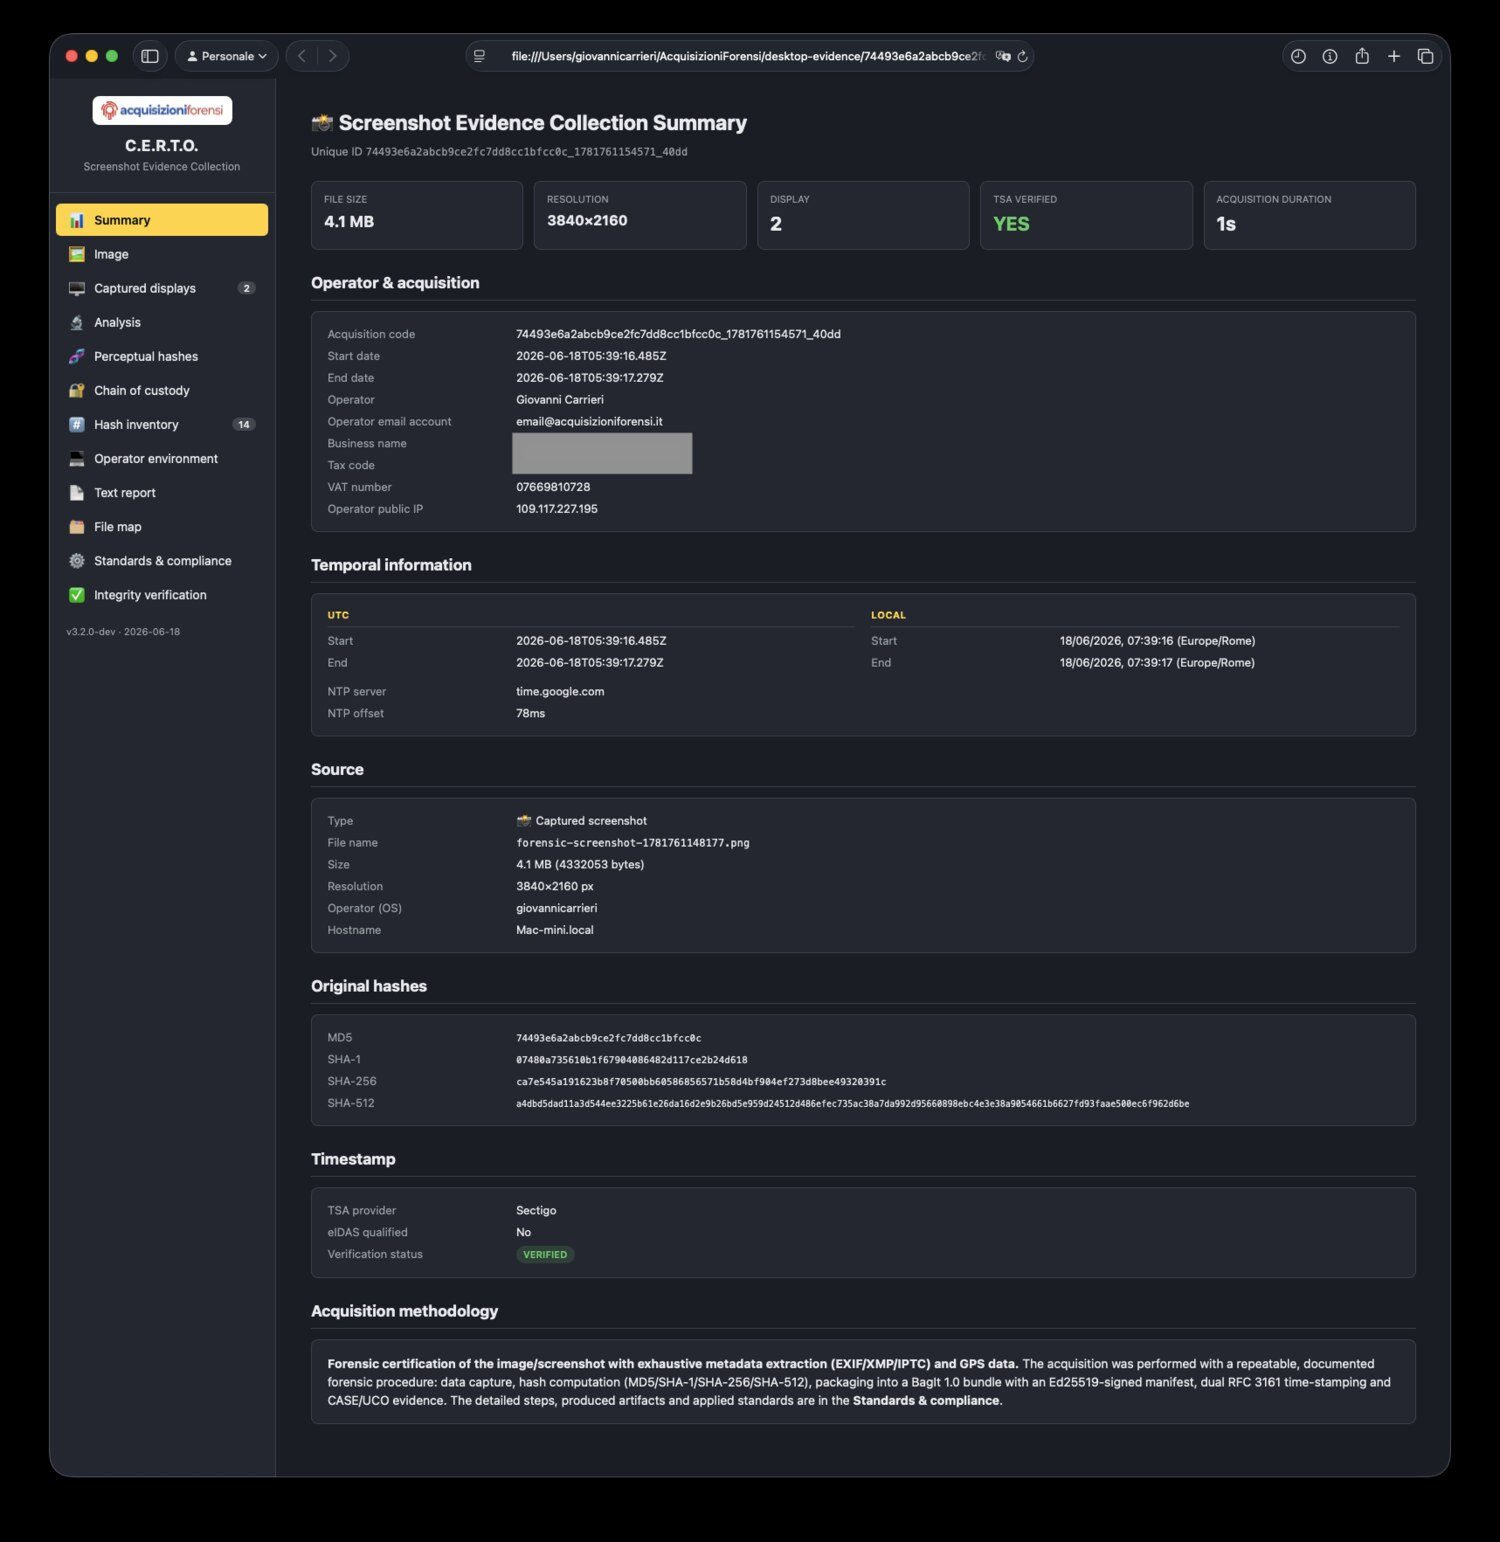Click the Hostname Mac-mini.local value
1500x1542 pixels.
pos(555,930)
